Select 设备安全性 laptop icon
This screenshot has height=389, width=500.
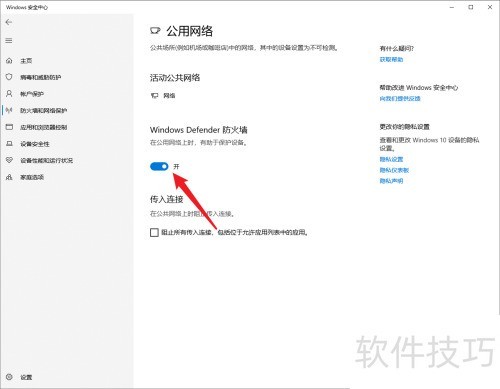point(9,144)
